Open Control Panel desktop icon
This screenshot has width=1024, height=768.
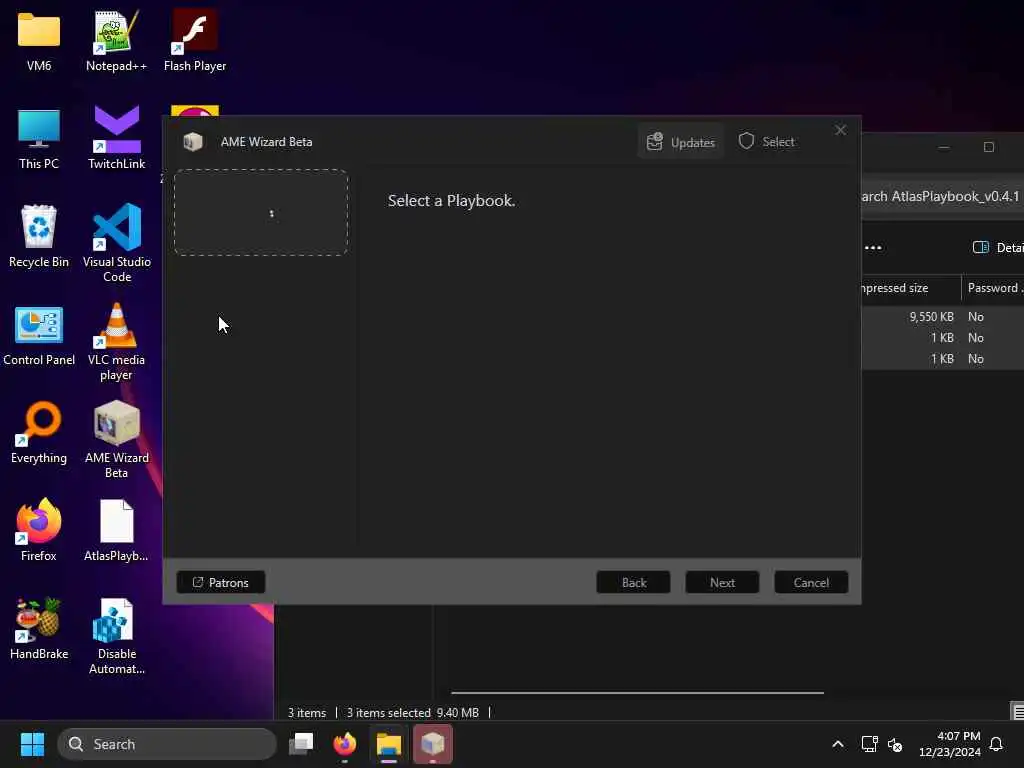[x=39, y=336]
